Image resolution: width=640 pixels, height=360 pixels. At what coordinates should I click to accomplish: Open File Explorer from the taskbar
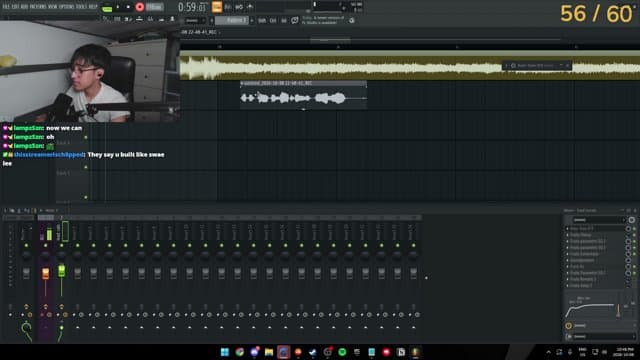(x=269, y=352)
